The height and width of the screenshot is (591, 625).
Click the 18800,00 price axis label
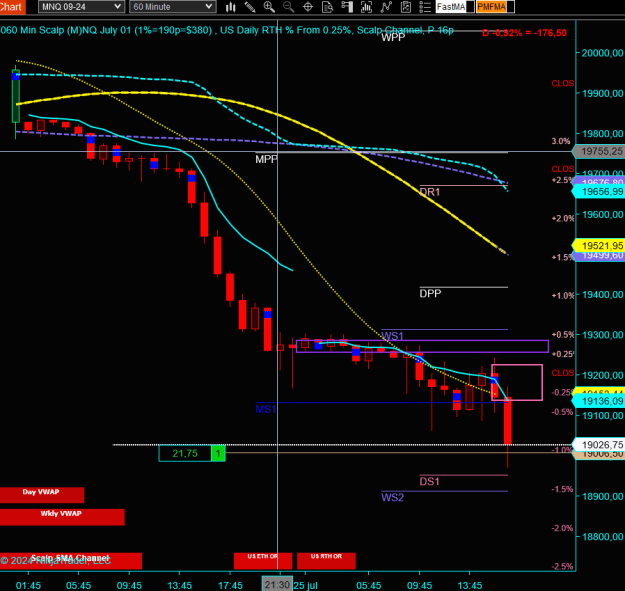pyautogui.click(x=603, y=537)
